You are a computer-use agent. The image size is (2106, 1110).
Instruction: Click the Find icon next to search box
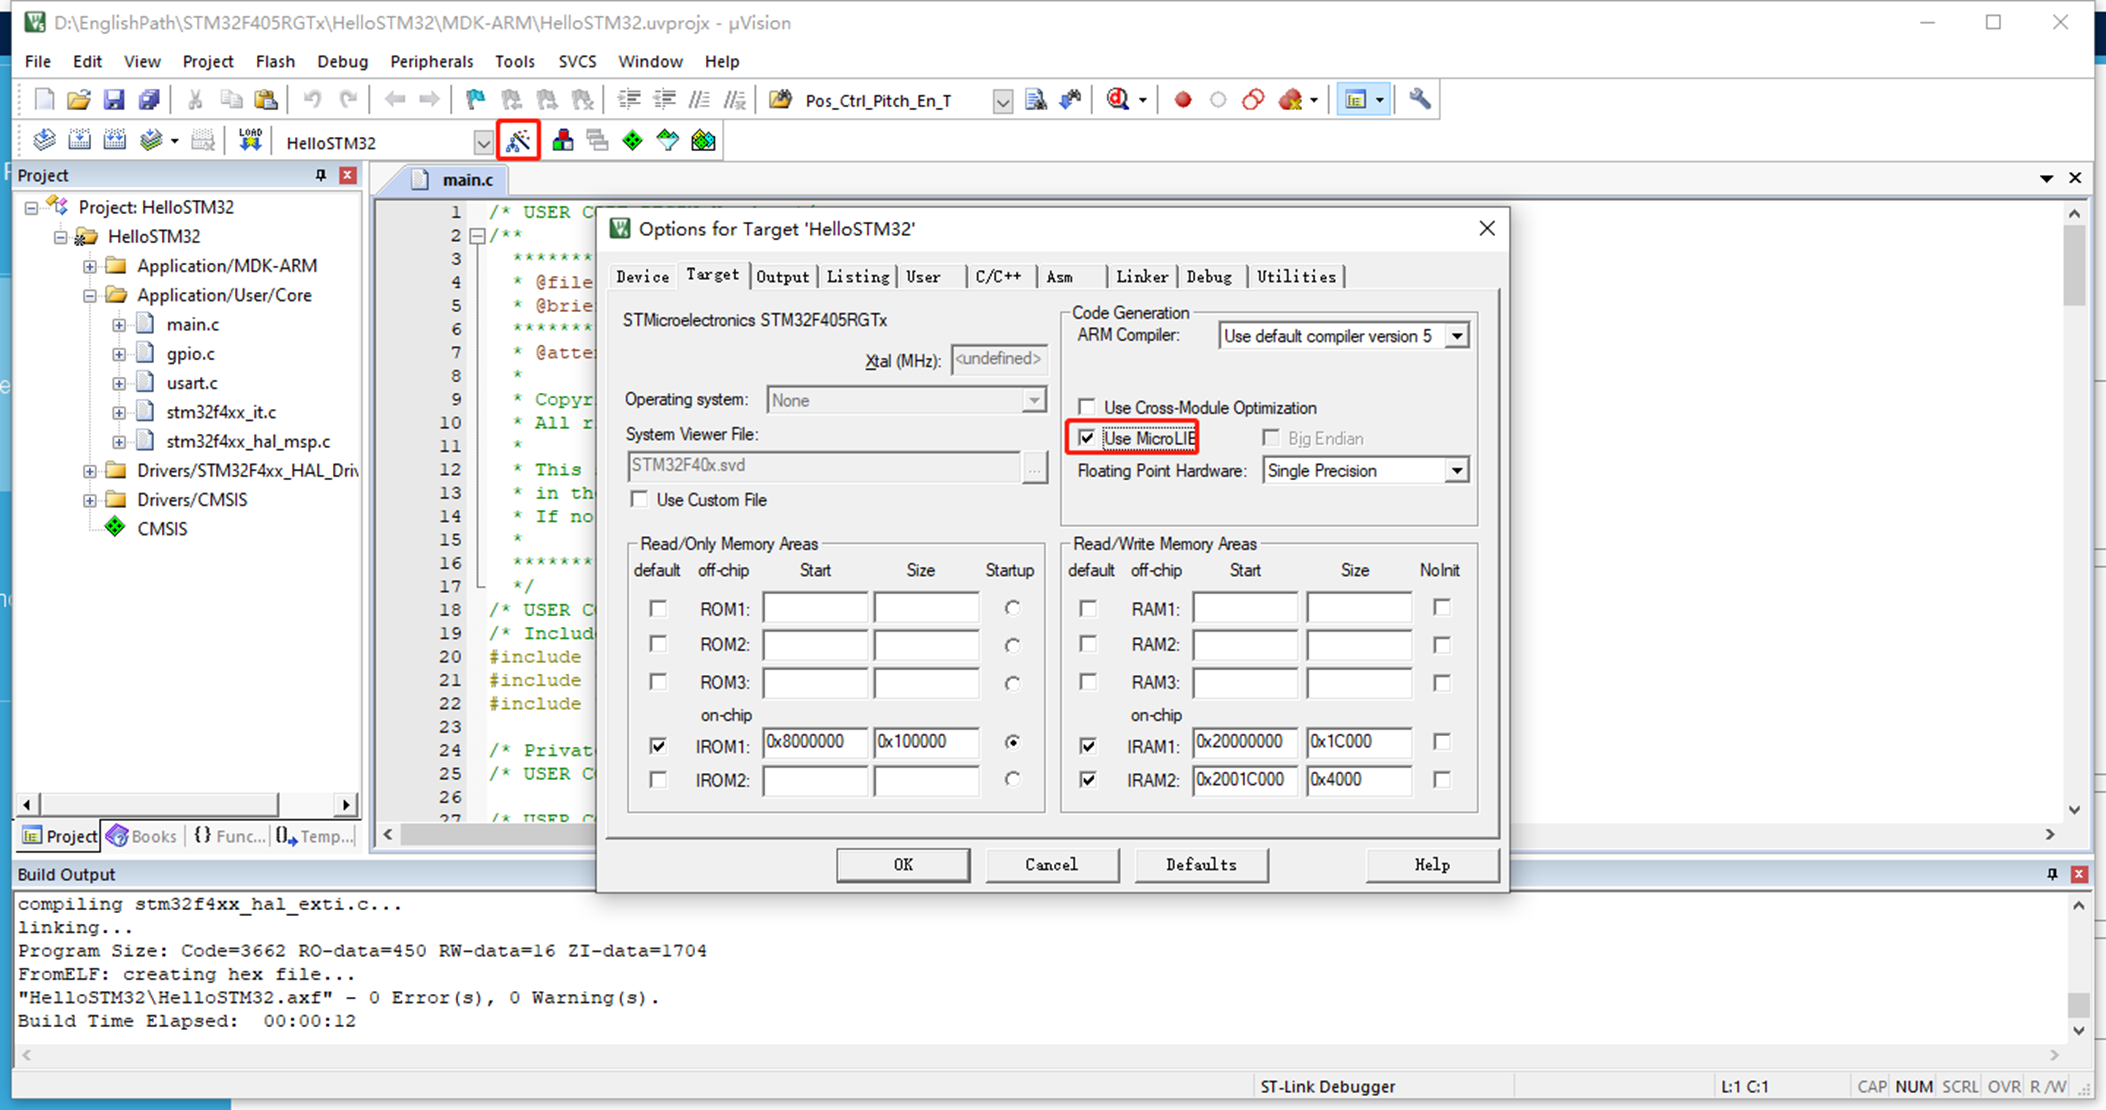point(1036,99)
